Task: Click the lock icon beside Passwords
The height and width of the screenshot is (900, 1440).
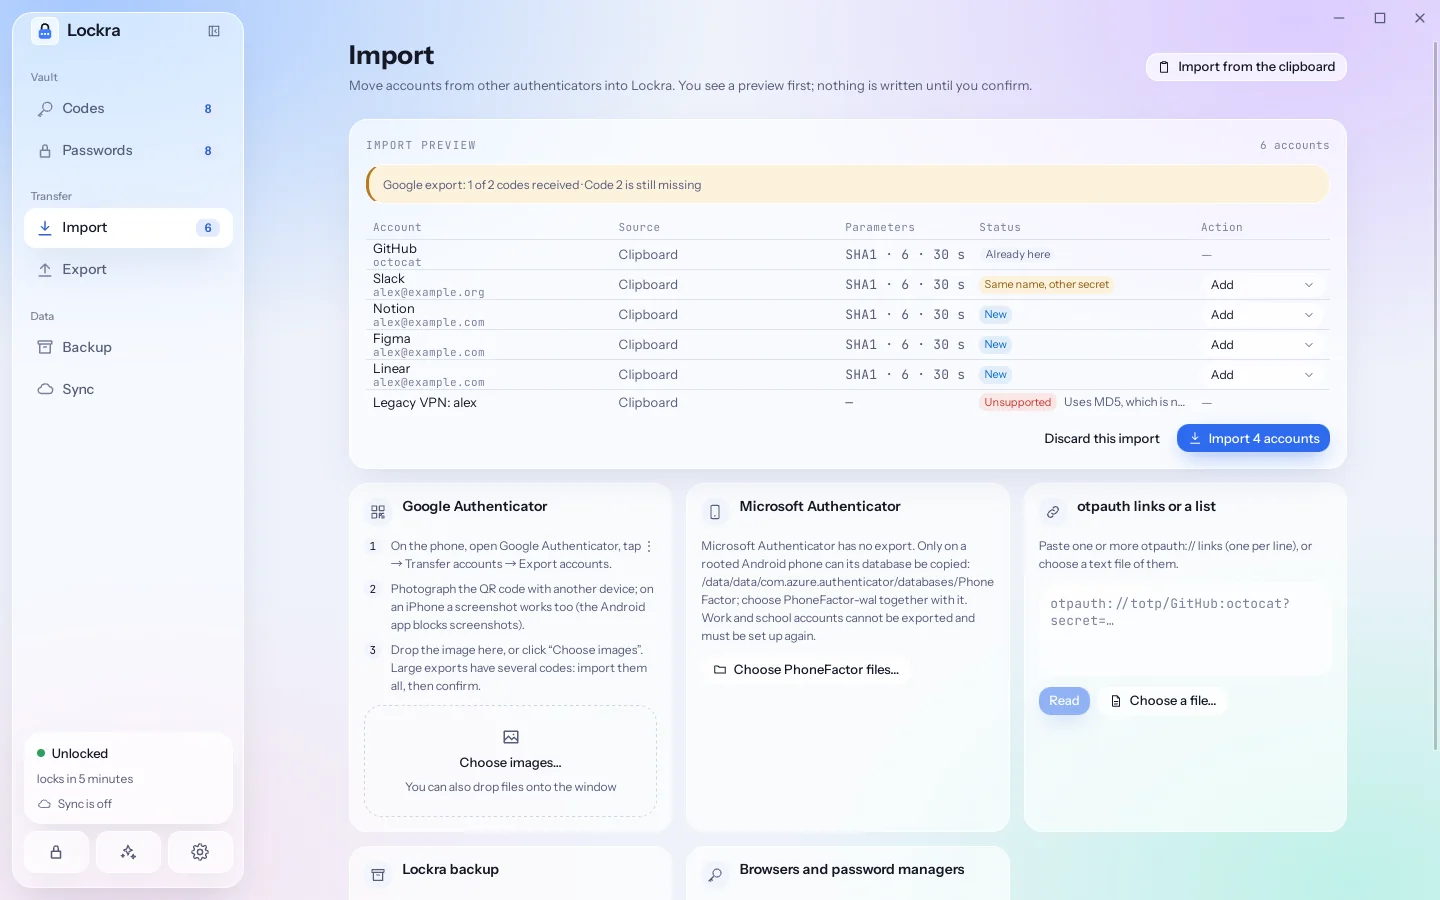Action: coord(45,151)
